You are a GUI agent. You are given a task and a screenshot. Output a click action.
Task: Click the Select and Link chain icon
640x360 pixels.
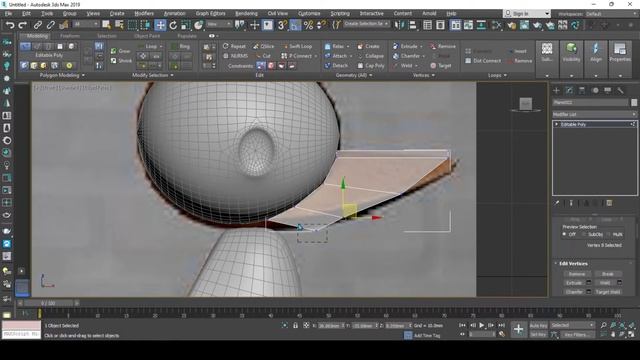pos(38,25)
